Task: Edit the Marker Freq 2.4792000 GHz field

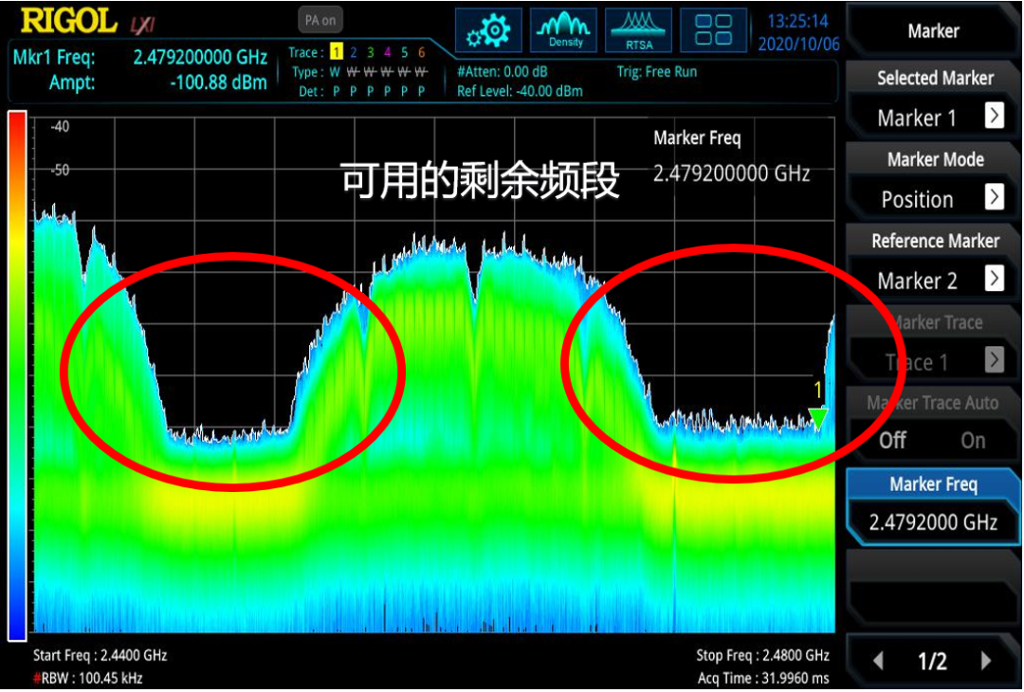Action: 933,522
